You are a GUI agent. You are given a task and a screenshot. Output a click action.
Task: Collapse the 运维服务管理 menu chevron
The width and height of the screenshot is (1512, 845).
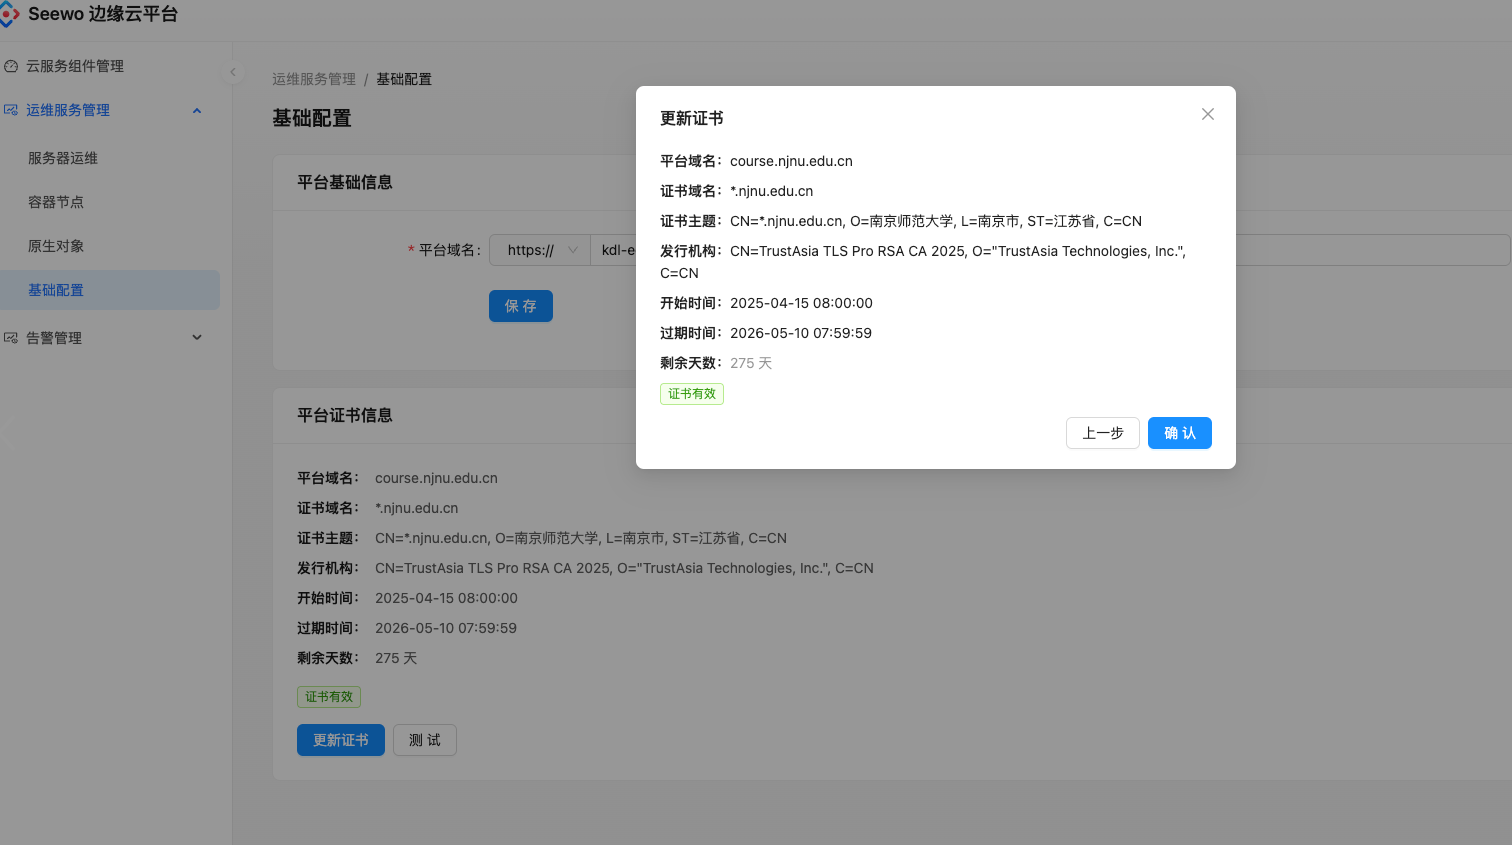(197, 110)
